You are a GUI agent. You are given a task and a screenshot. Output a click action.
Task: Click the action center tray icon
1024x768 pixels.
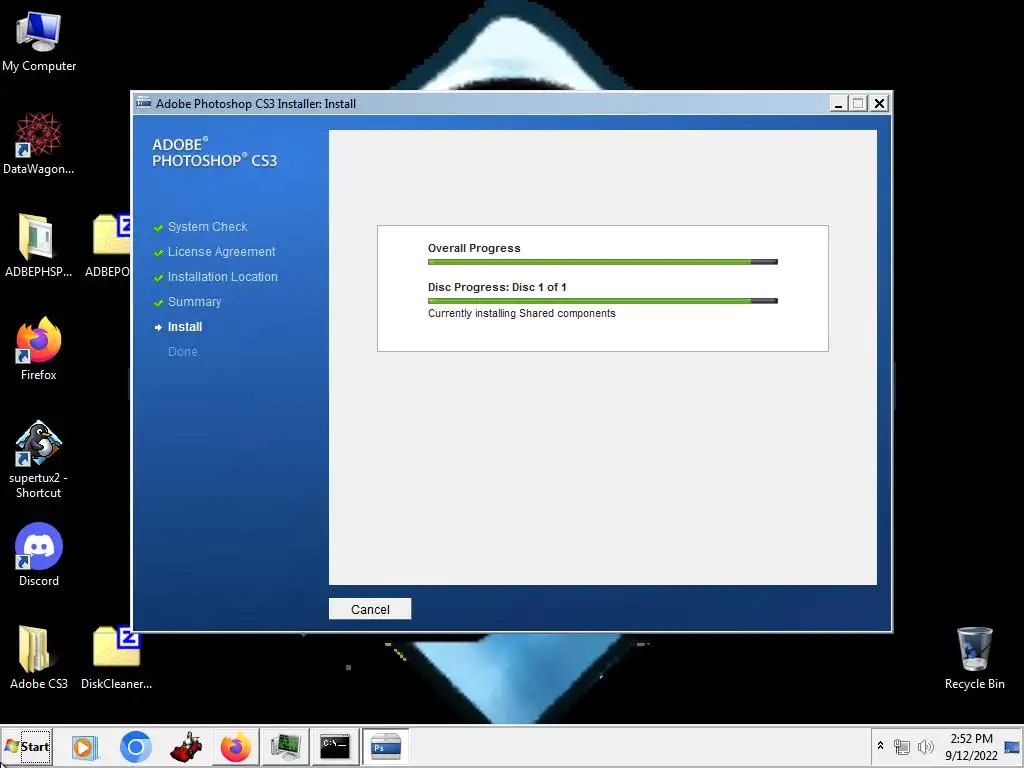[x=1012, y=746]
